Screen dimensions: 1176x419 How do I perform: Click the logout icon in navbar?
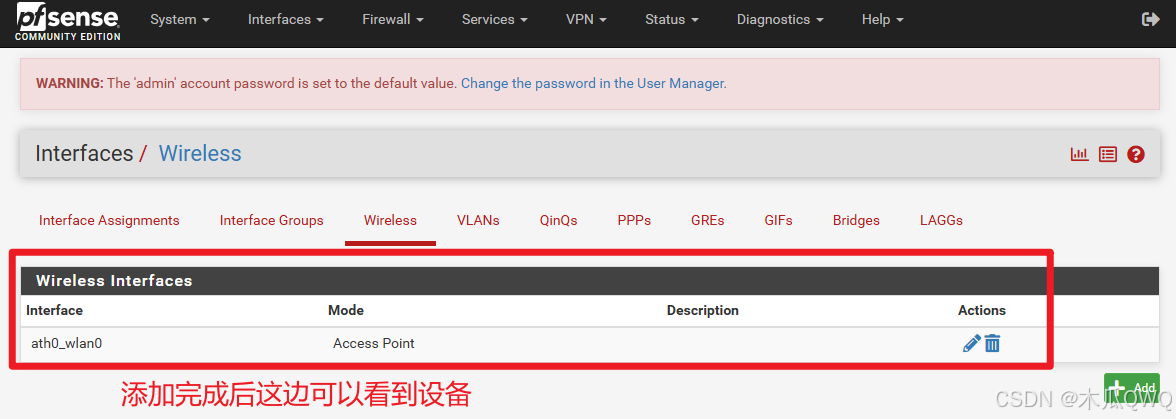click(x=1150, y=19)
